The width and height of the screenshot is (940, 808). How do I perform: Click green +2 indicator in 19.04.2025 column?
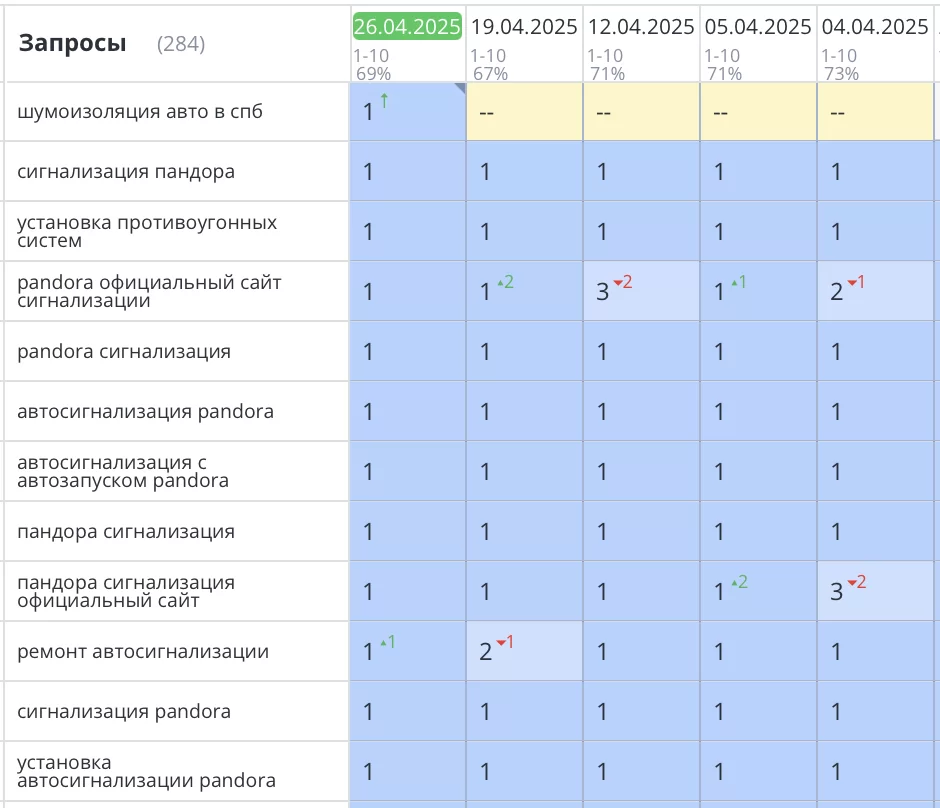[504, 283]
